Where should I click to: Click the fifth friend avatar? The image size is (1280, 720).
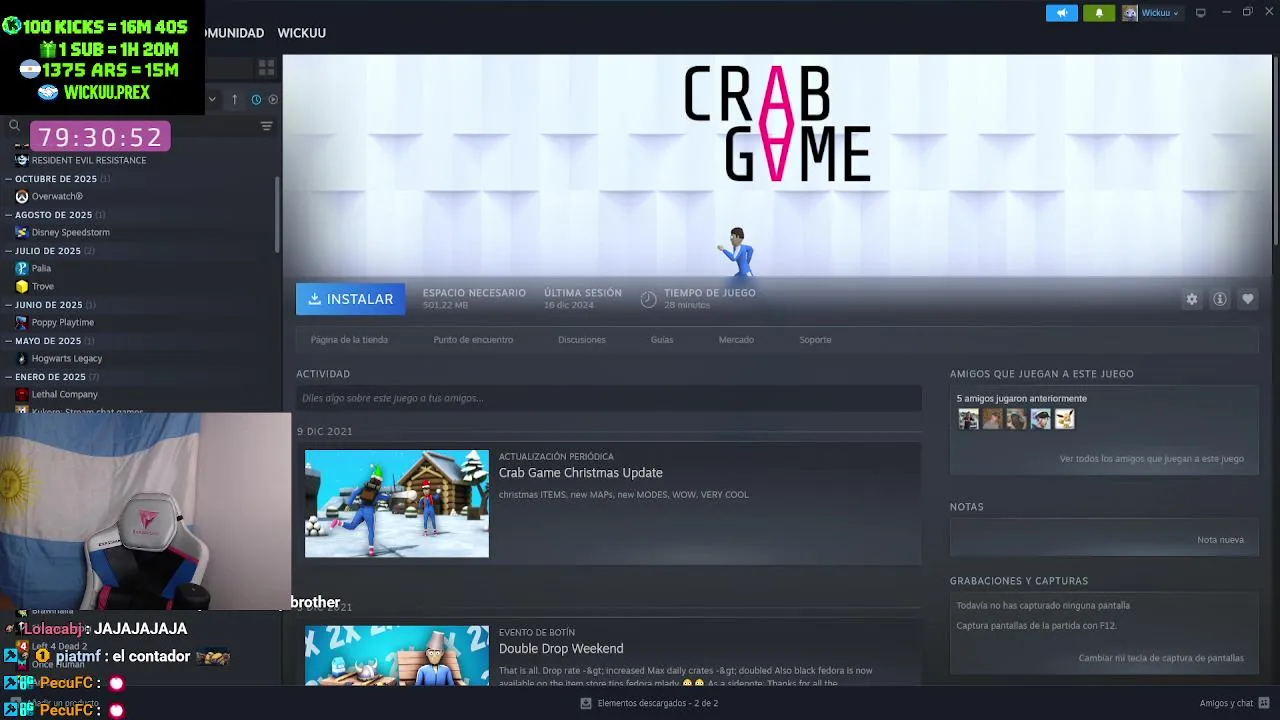click(1064, 419)
